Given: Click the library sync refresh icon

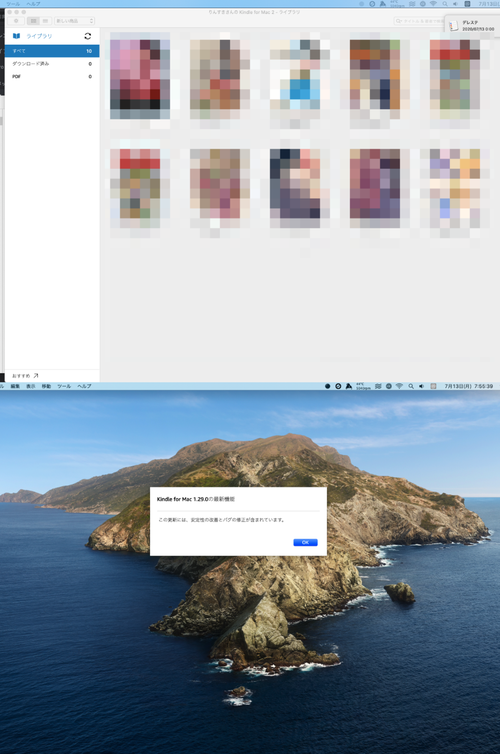Looking at the screenshot, I should point(88,36).
